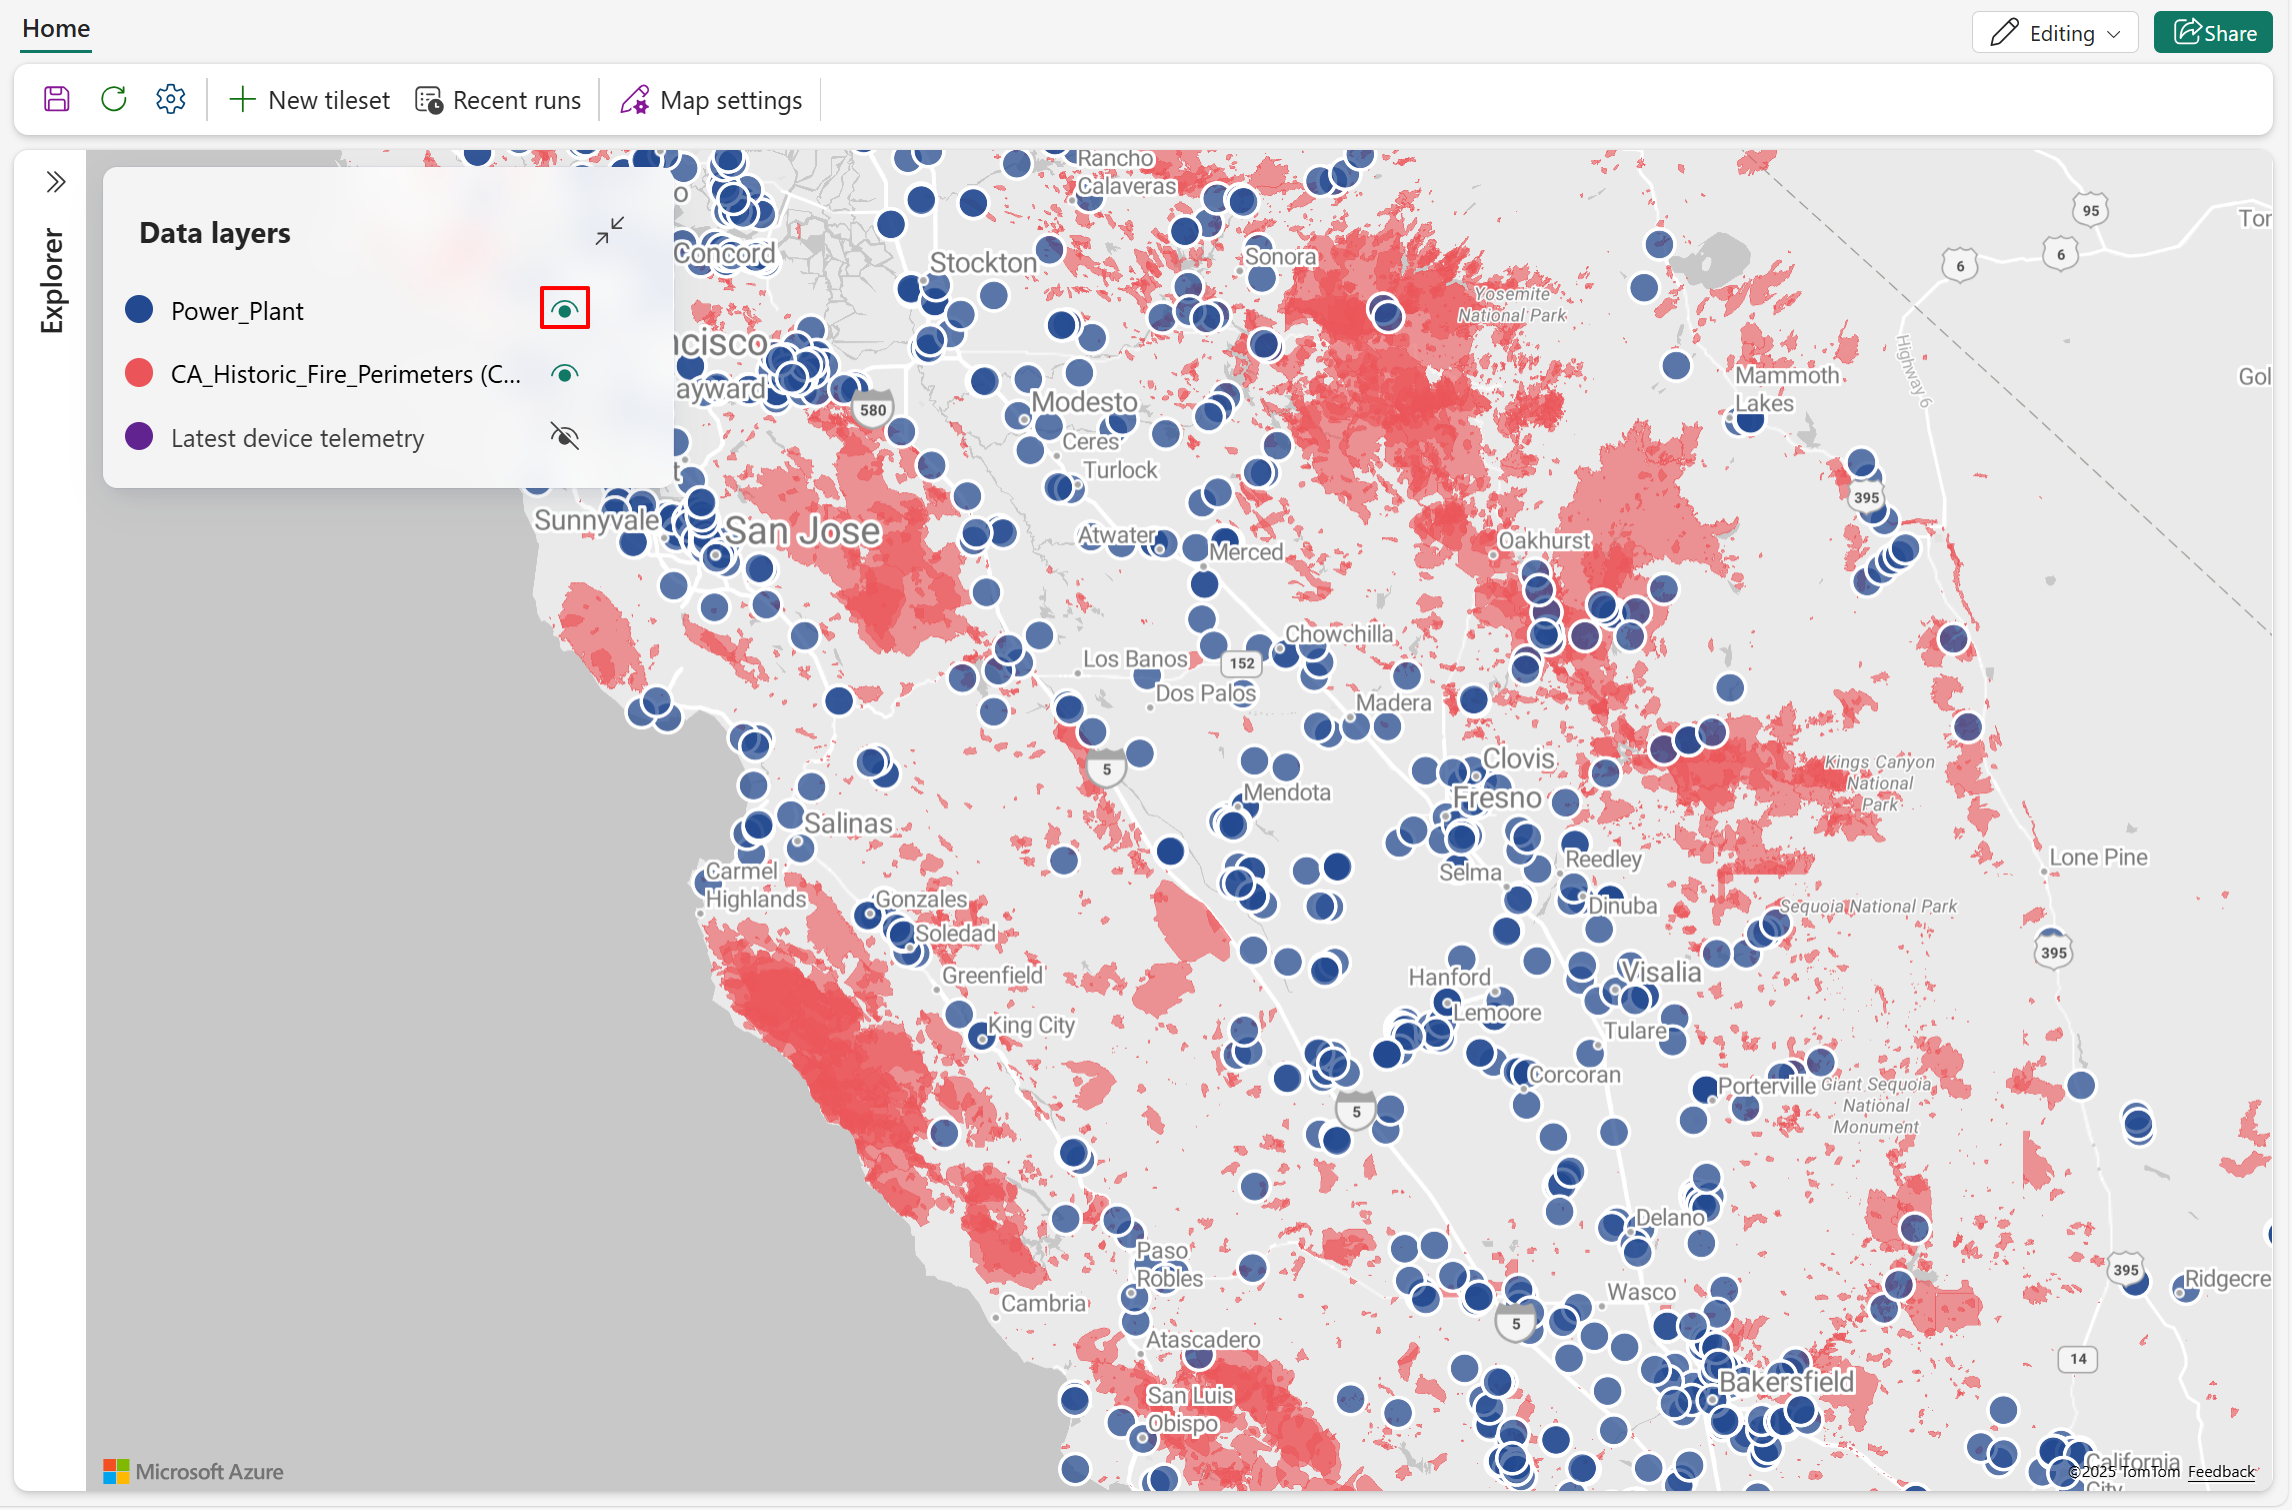The height and width of the screenshot is (1510, 2292).
Task: Click the Save icon in toolbar
Action: [57, 99]
